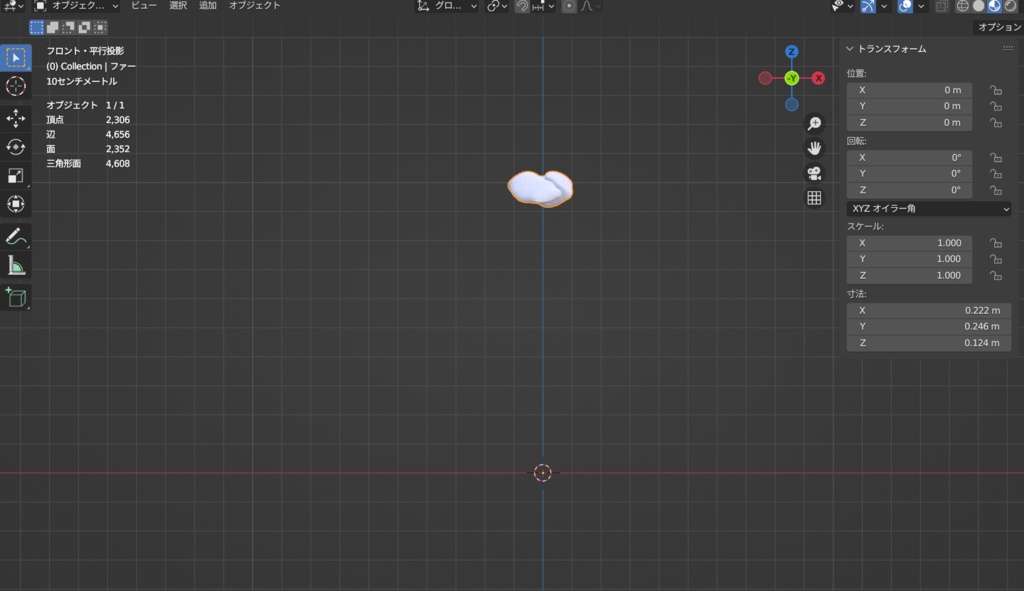Switch to rendered viewport shading
This screenshot has width=1024, height=591.
[1010, 6]
